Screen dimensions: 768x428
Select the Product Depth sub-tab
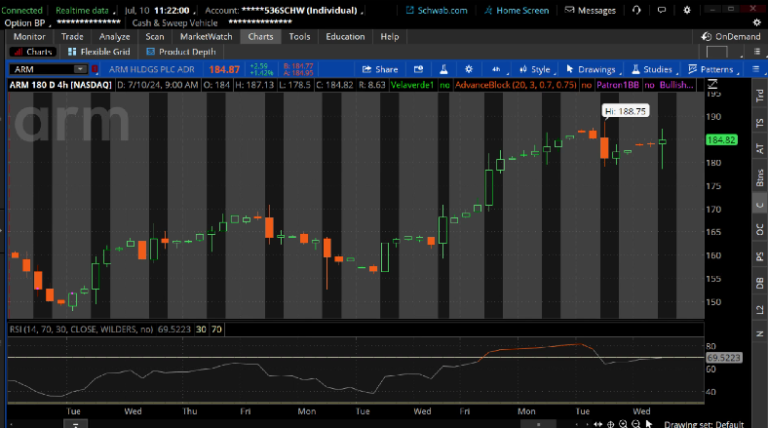pos(181,52)
